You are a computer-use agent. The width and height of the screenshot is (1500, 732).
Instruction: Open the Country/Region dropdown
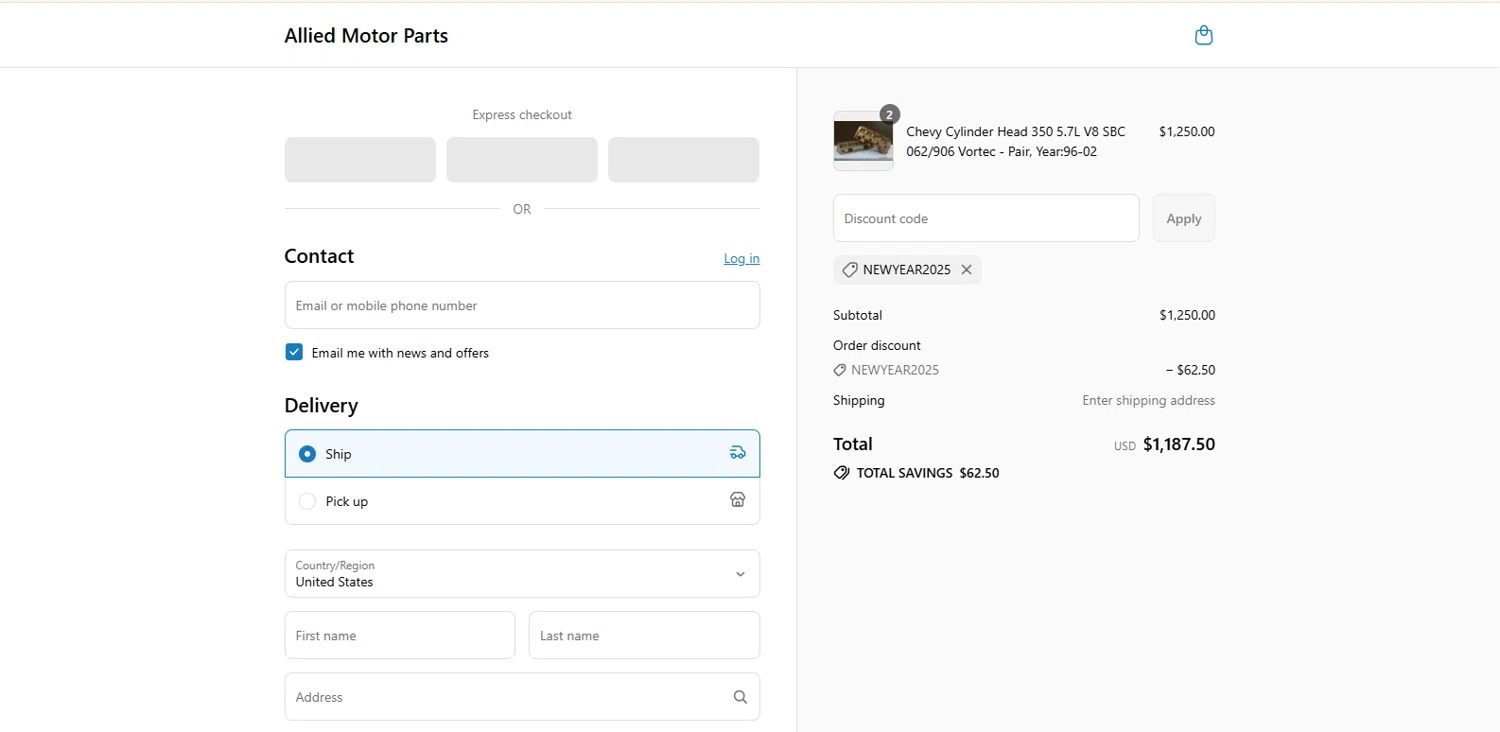[522, 574]
